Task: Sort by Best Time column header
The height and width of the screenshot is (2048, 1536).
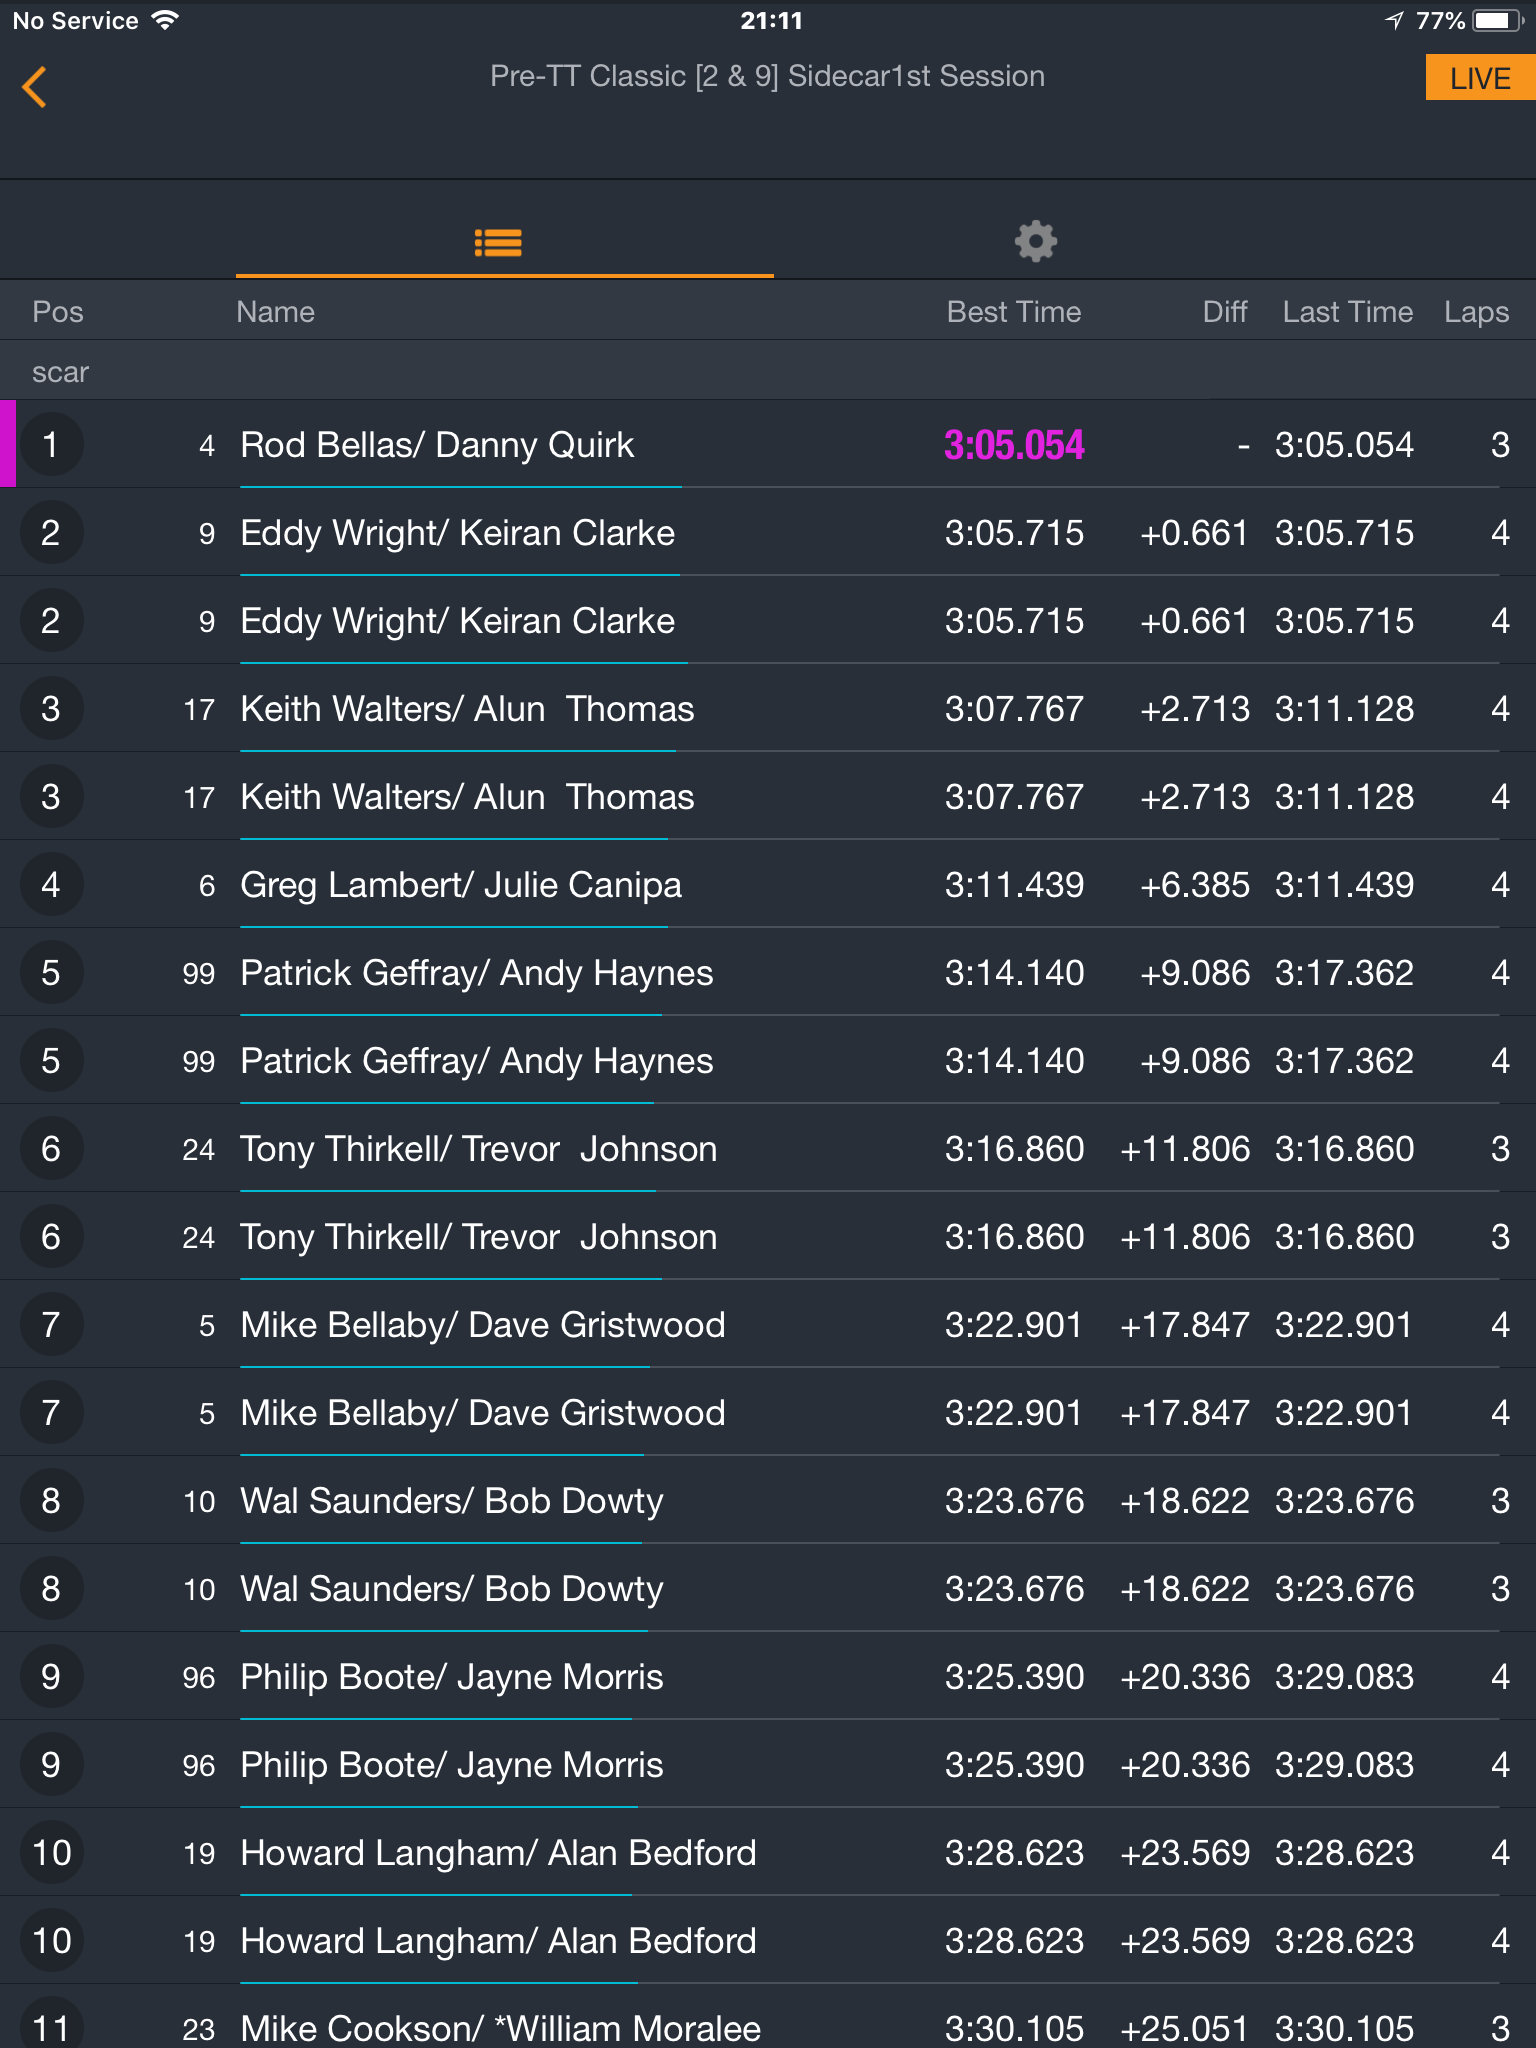Action: (1014, 312)
